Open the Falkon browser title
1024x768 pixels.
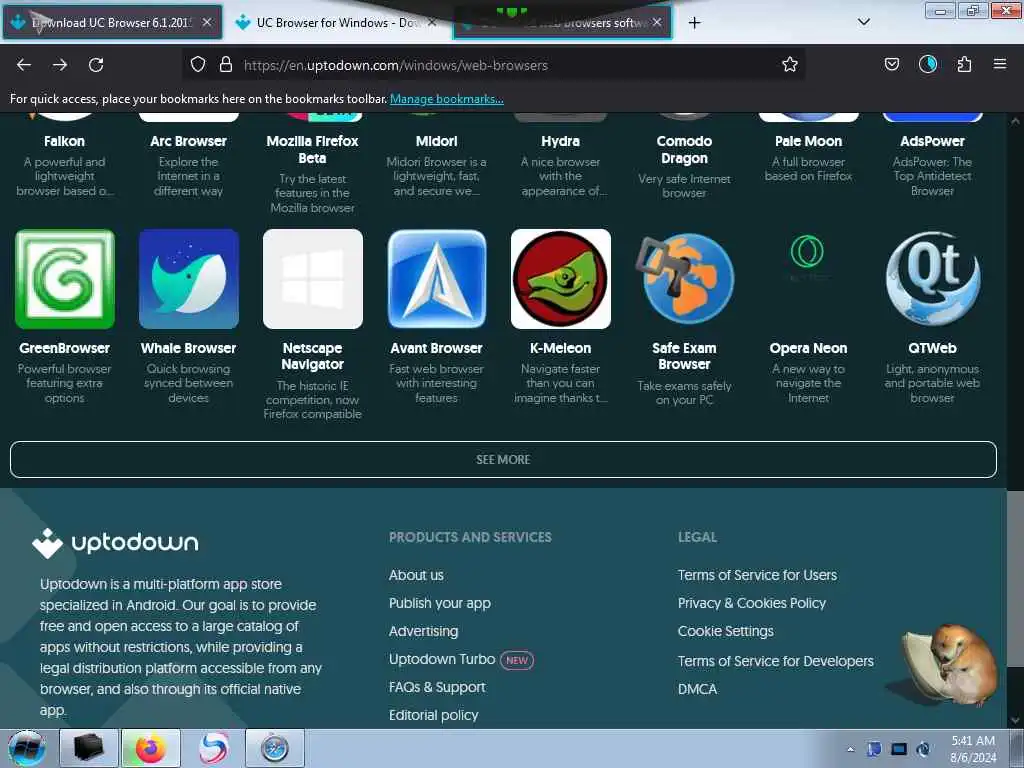point(64,141)
